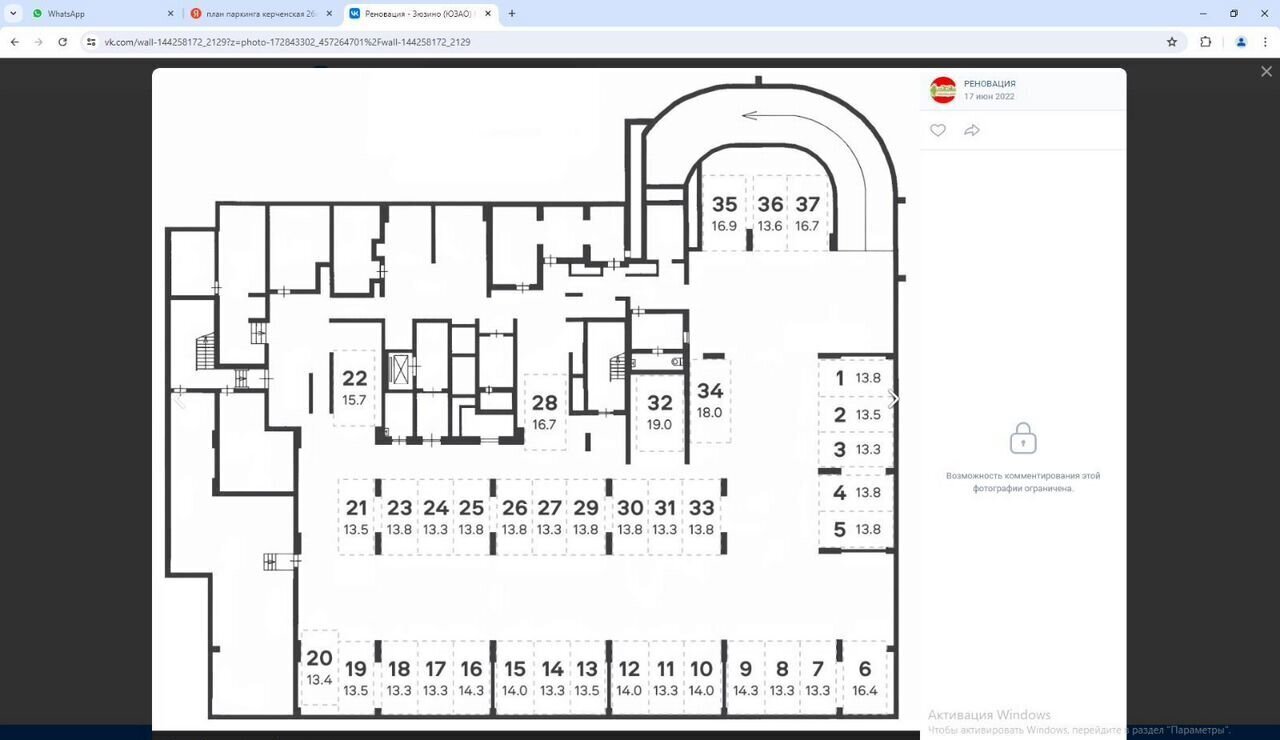1280x740 pixels.
Task: Go to the previous photo arrow
Action: point(180,399)
